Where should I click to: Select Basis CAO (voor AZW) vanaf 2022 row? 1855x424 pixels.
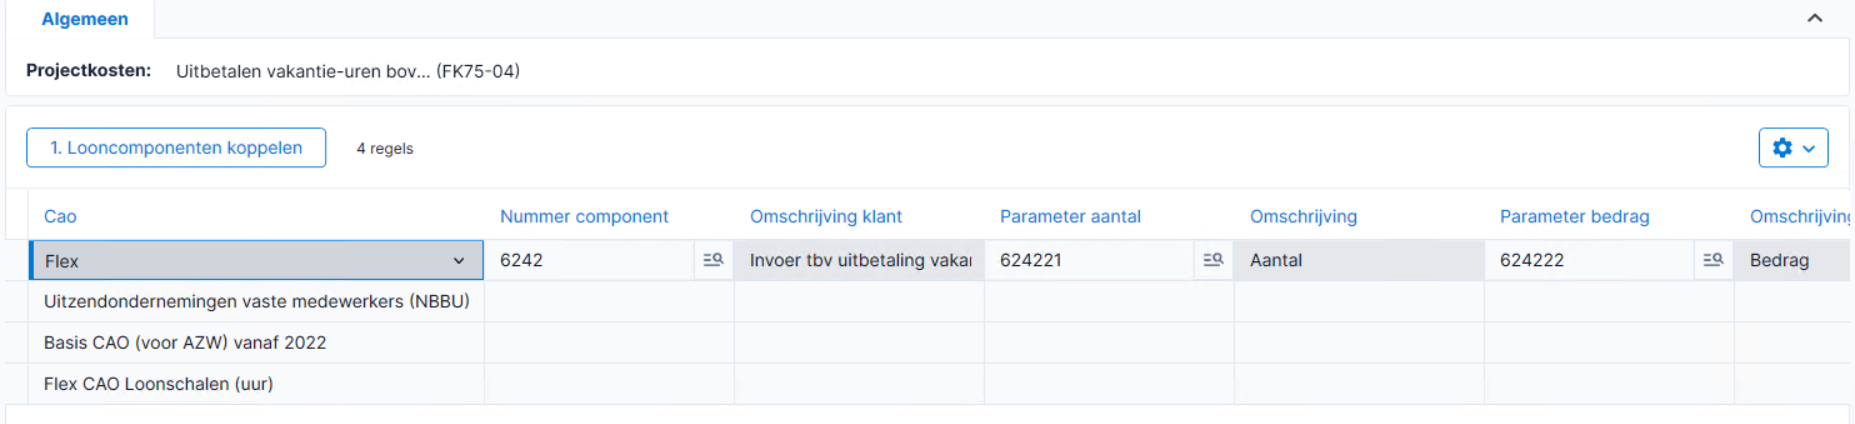click(257, 342)
